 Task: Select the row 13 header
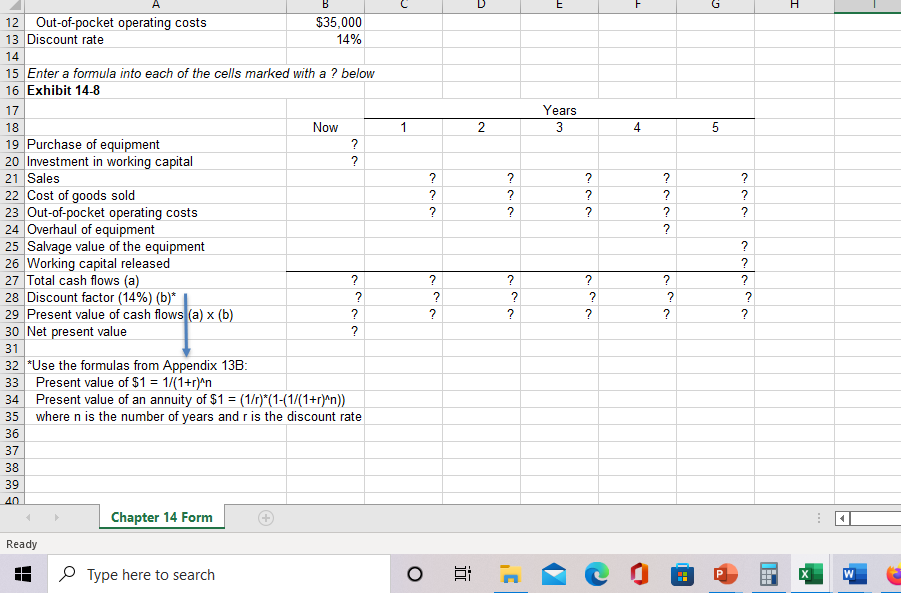12,39
